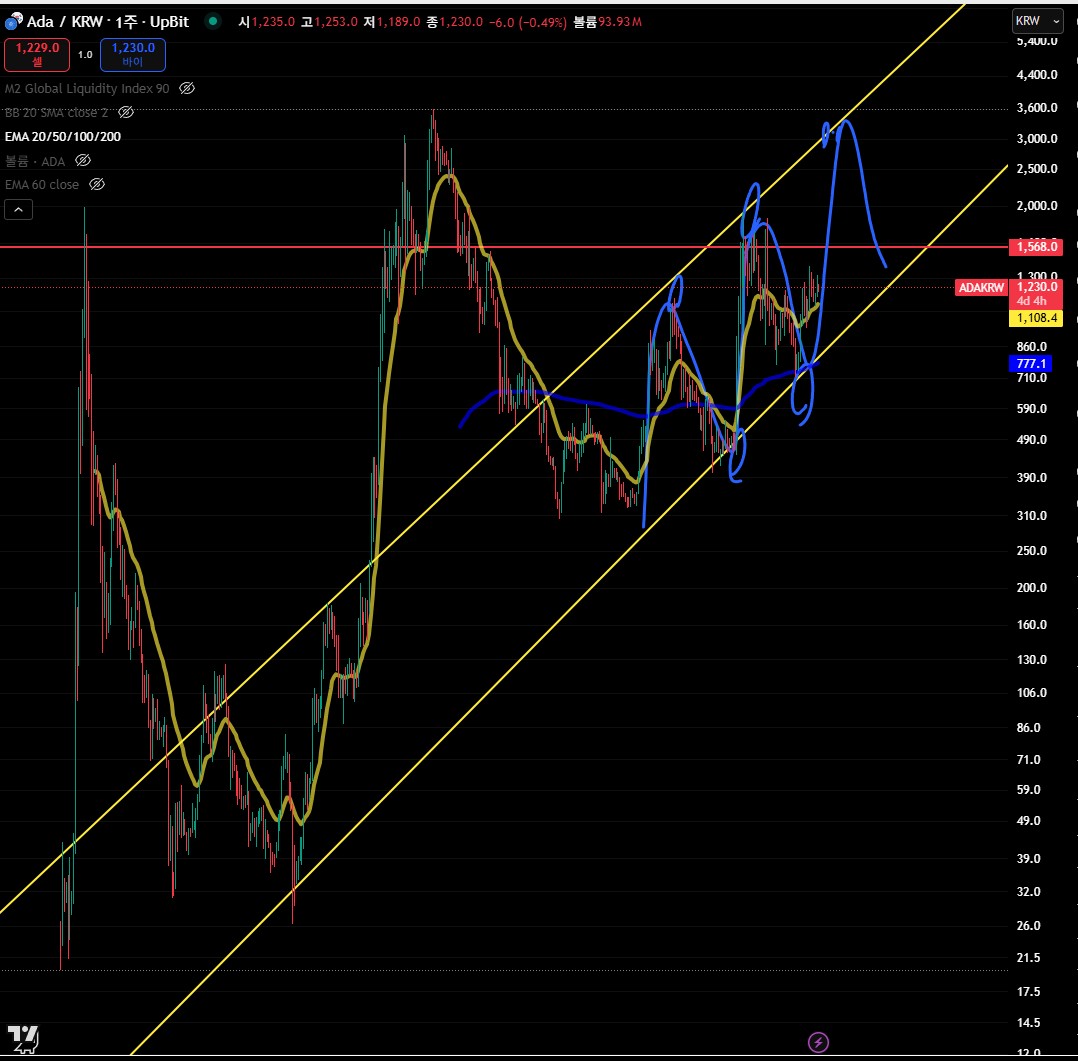Click the low value 1,189.0 in header
The height and width of the screenshot is (1061, 1078).
pyautogui.click(x=398, y=22)
